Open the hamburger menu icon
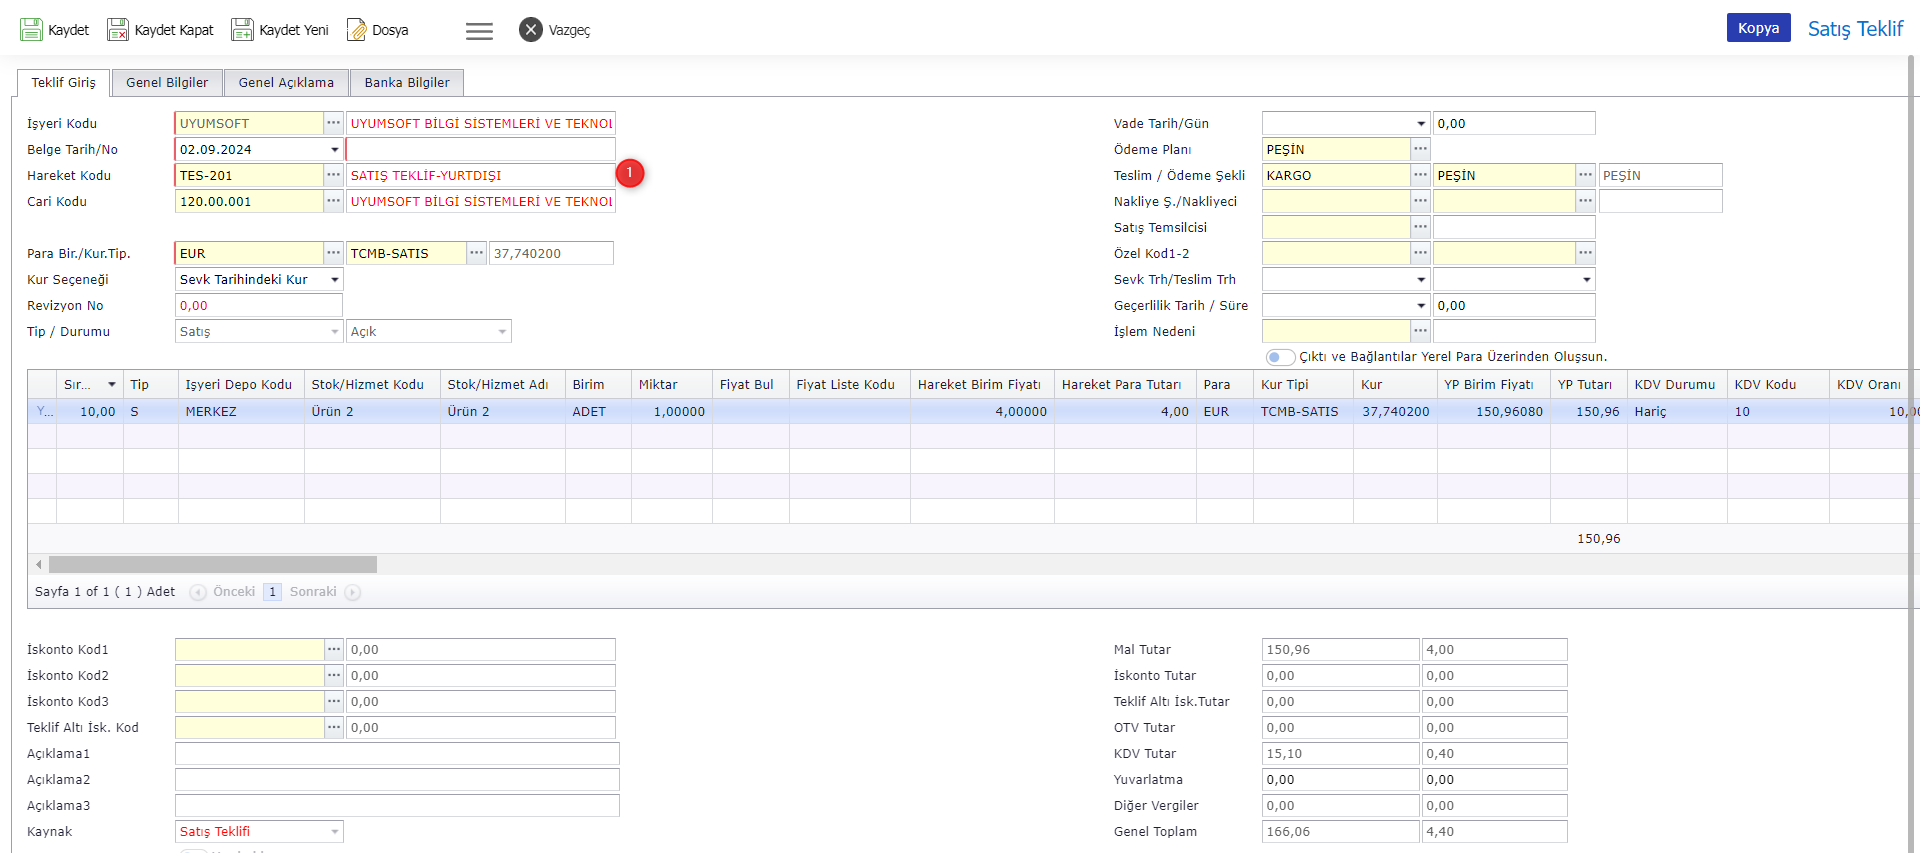1920x853 pixels. point(479,31)
